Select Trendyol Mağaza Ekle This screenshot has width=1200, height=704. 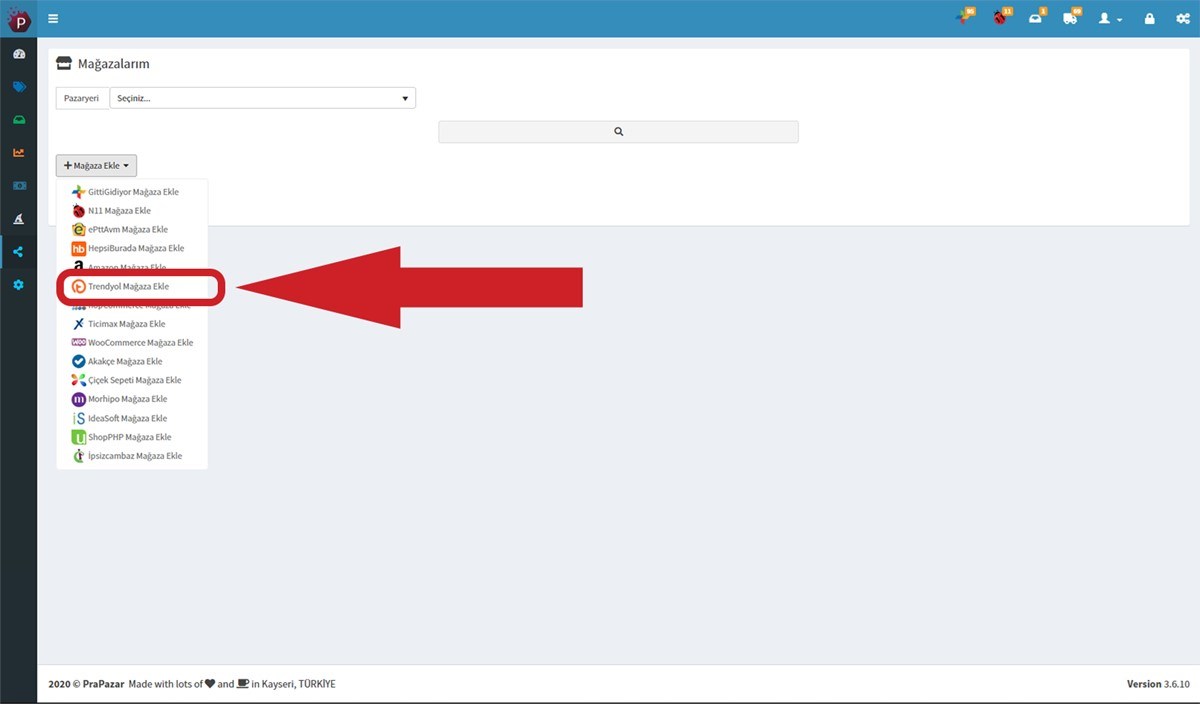tap(121, 286)
